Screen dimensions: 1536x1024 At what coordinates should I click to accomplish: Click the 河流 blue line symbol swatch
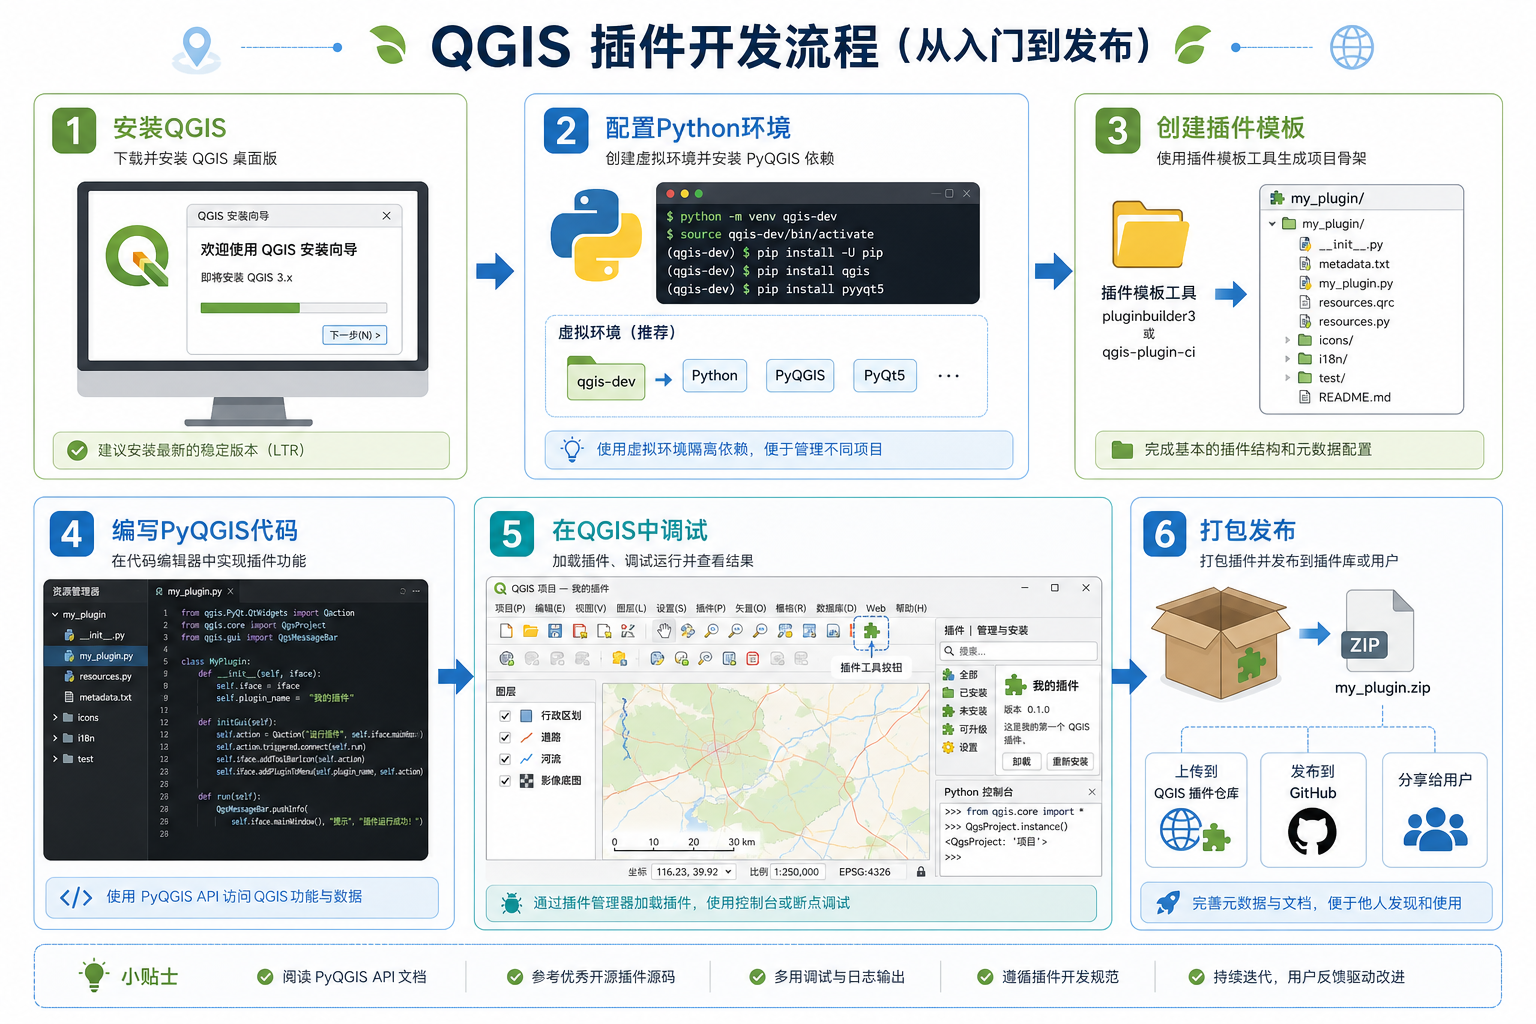pos(526,759)
